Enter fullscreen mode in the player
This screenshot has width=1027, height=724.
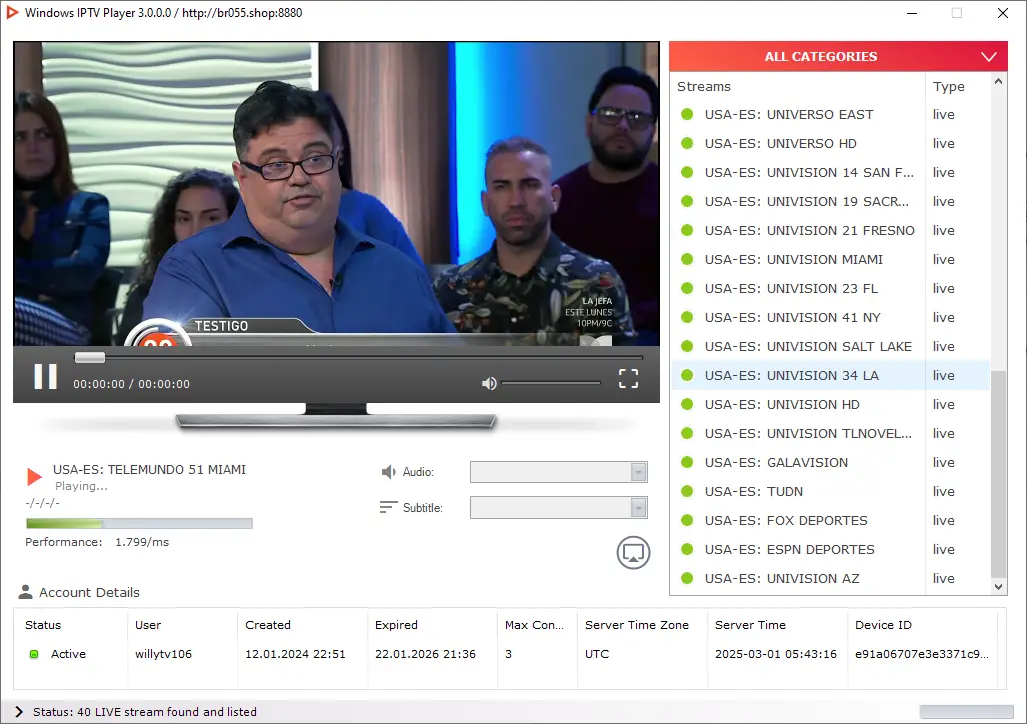[628, 378]
